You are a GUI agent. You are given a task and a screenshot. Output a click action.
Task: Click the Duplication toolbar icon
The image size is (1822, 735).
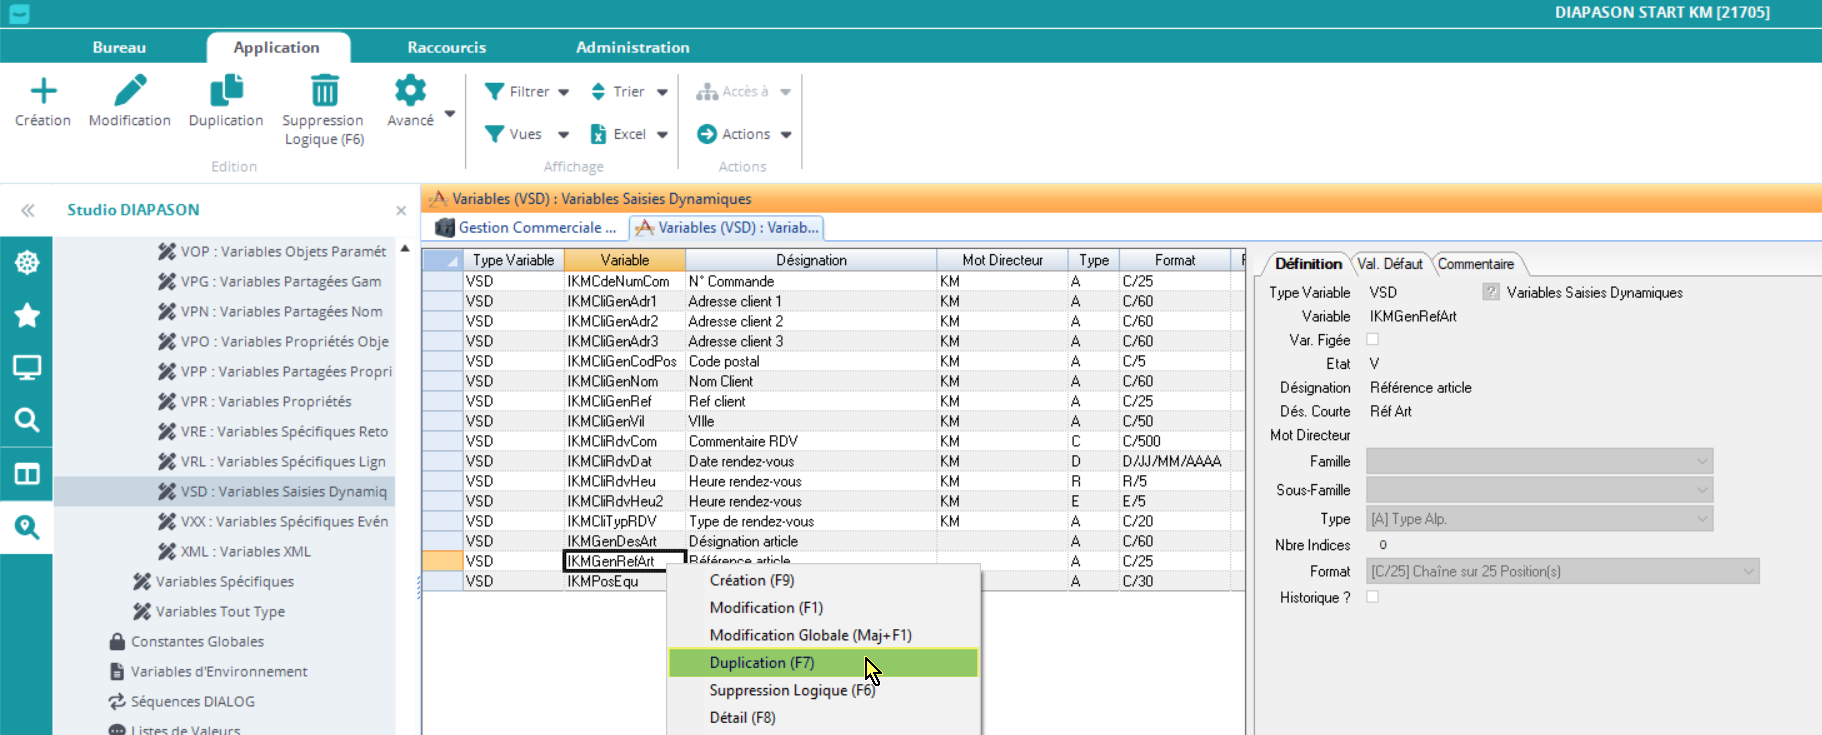click(x=226, y=92)
